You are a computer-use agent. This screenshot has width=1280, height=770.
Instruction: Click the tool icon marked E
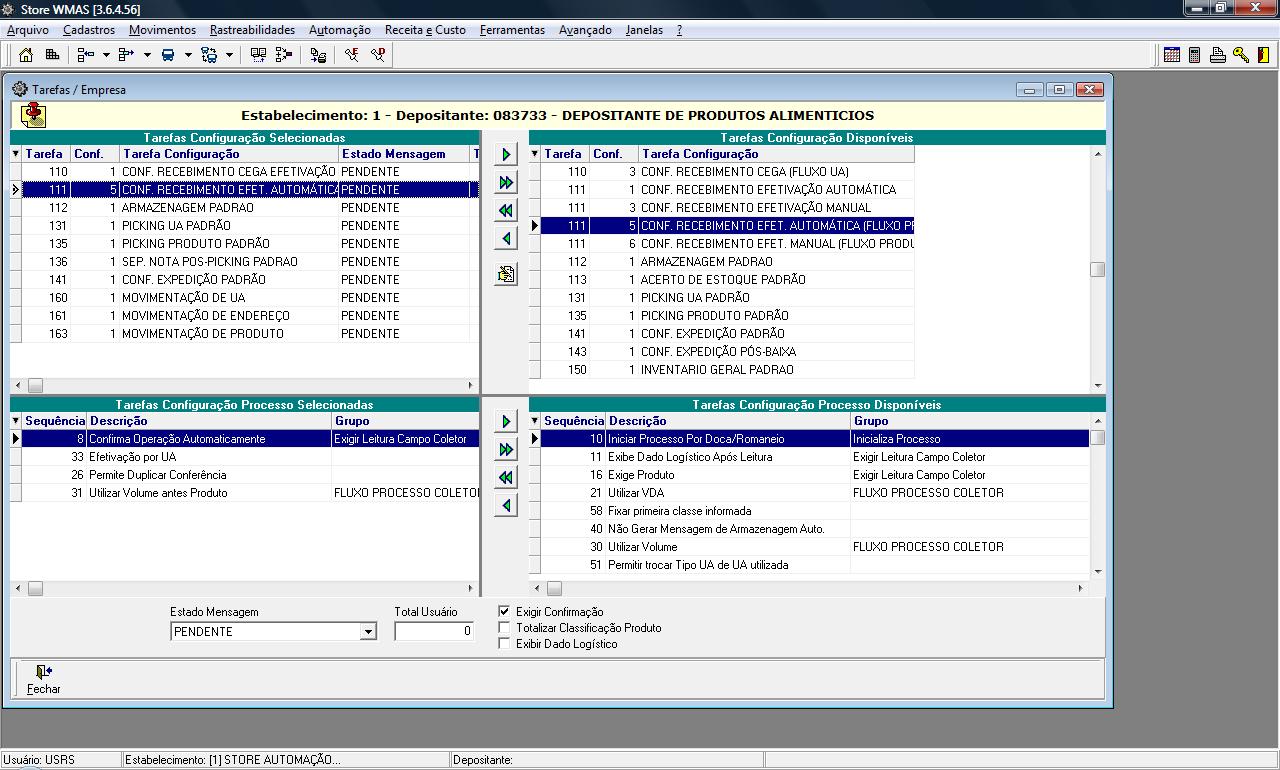click(x=352, y=55)
